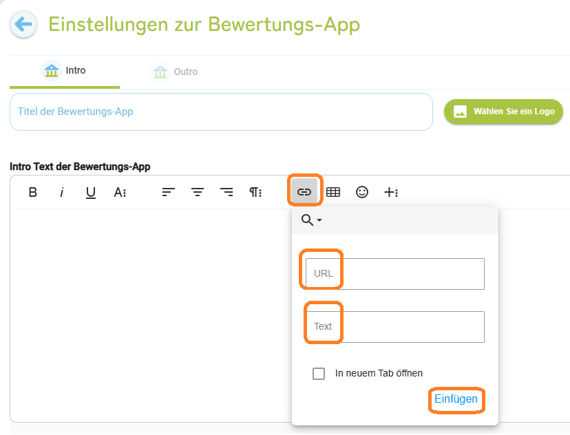Expand the paragraph format dropdown
The height and width of the screenshot is (435, 570).
pyautogui.click(x=255, y=192)
